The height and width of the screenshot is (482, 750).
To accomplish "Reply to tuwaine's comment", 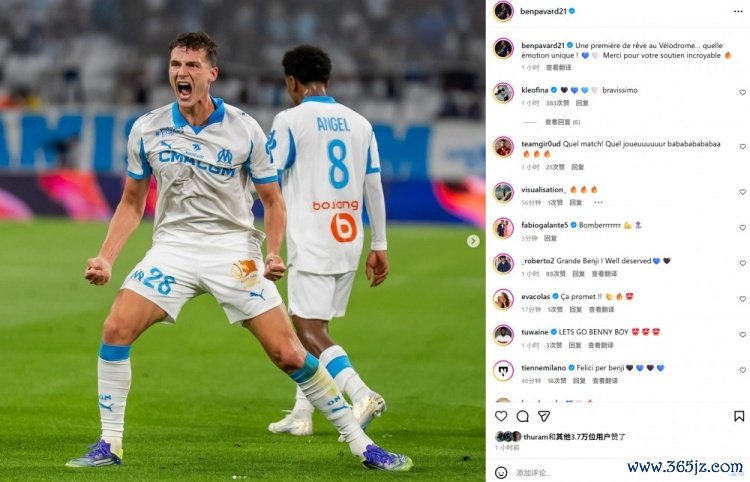I will (574, 345).
